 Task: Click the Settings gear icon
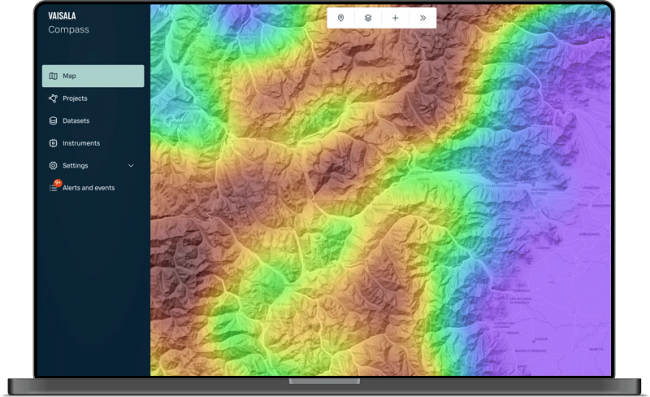click(53, 165)
